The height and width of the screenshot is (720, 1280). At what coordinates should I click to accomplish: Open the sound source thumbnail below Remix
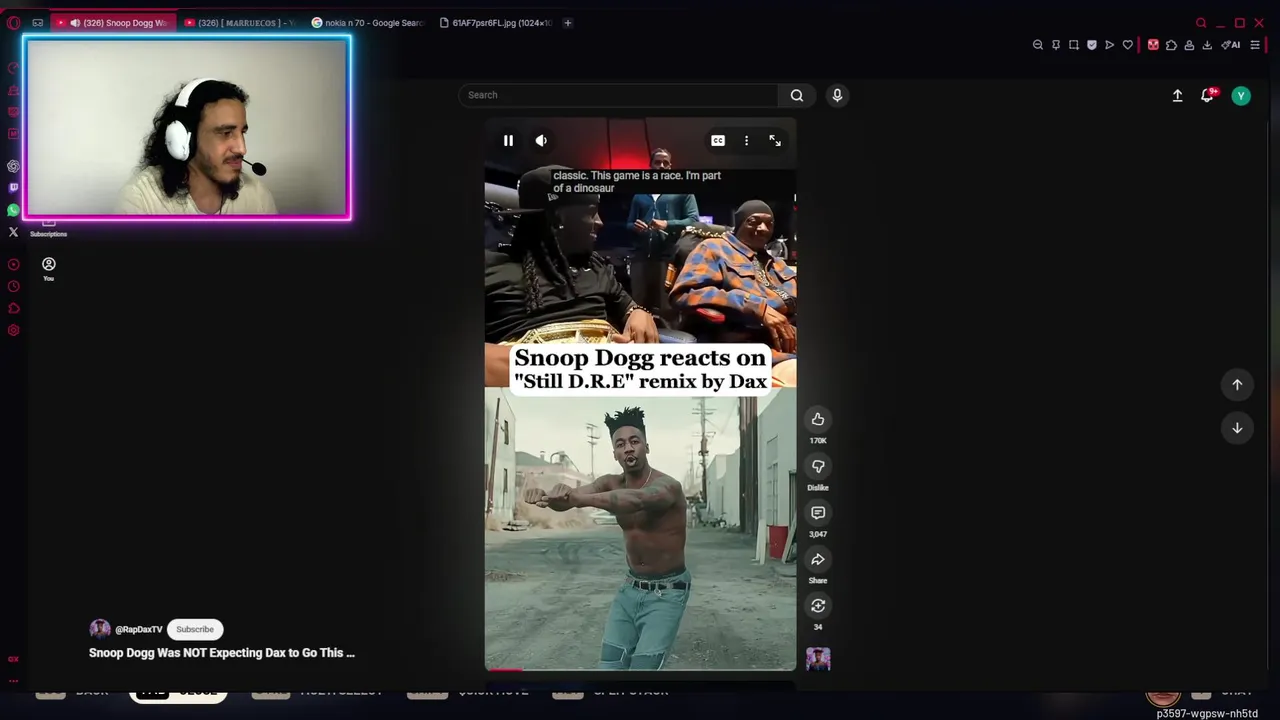click(818, 659)
